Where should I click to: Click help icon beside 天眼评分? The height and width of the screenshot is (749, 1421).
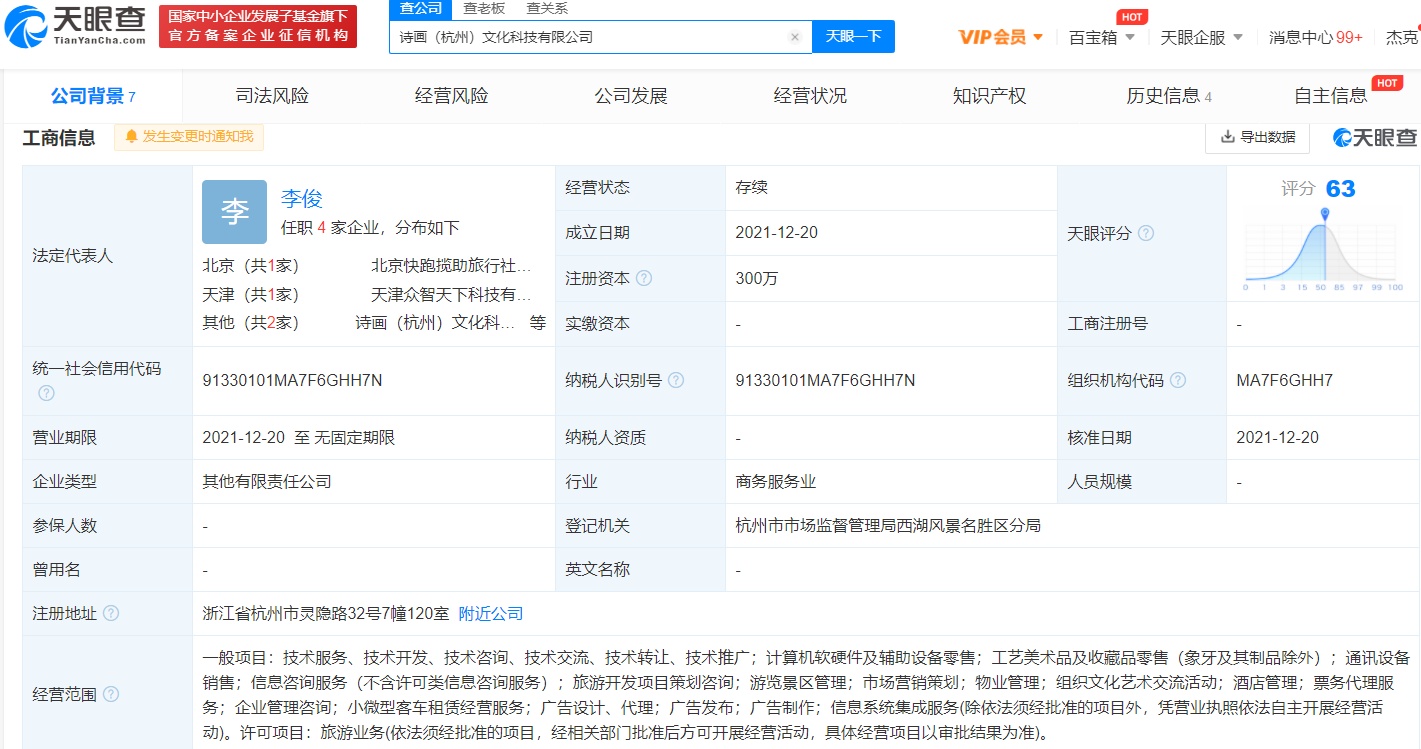1146,233
